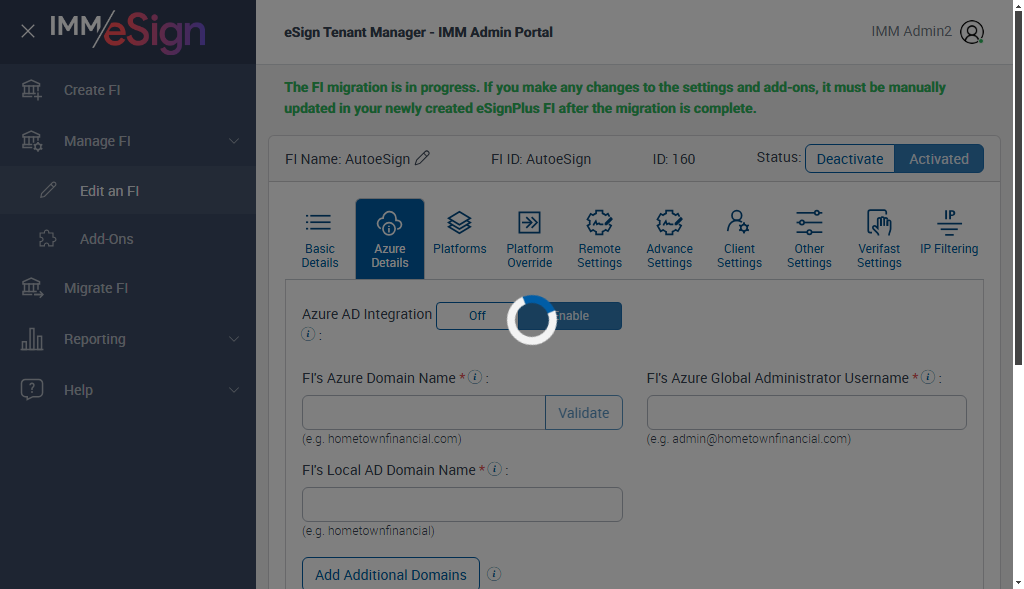
Task: Click the green FI migration notice text
Action: click(615, 97)
